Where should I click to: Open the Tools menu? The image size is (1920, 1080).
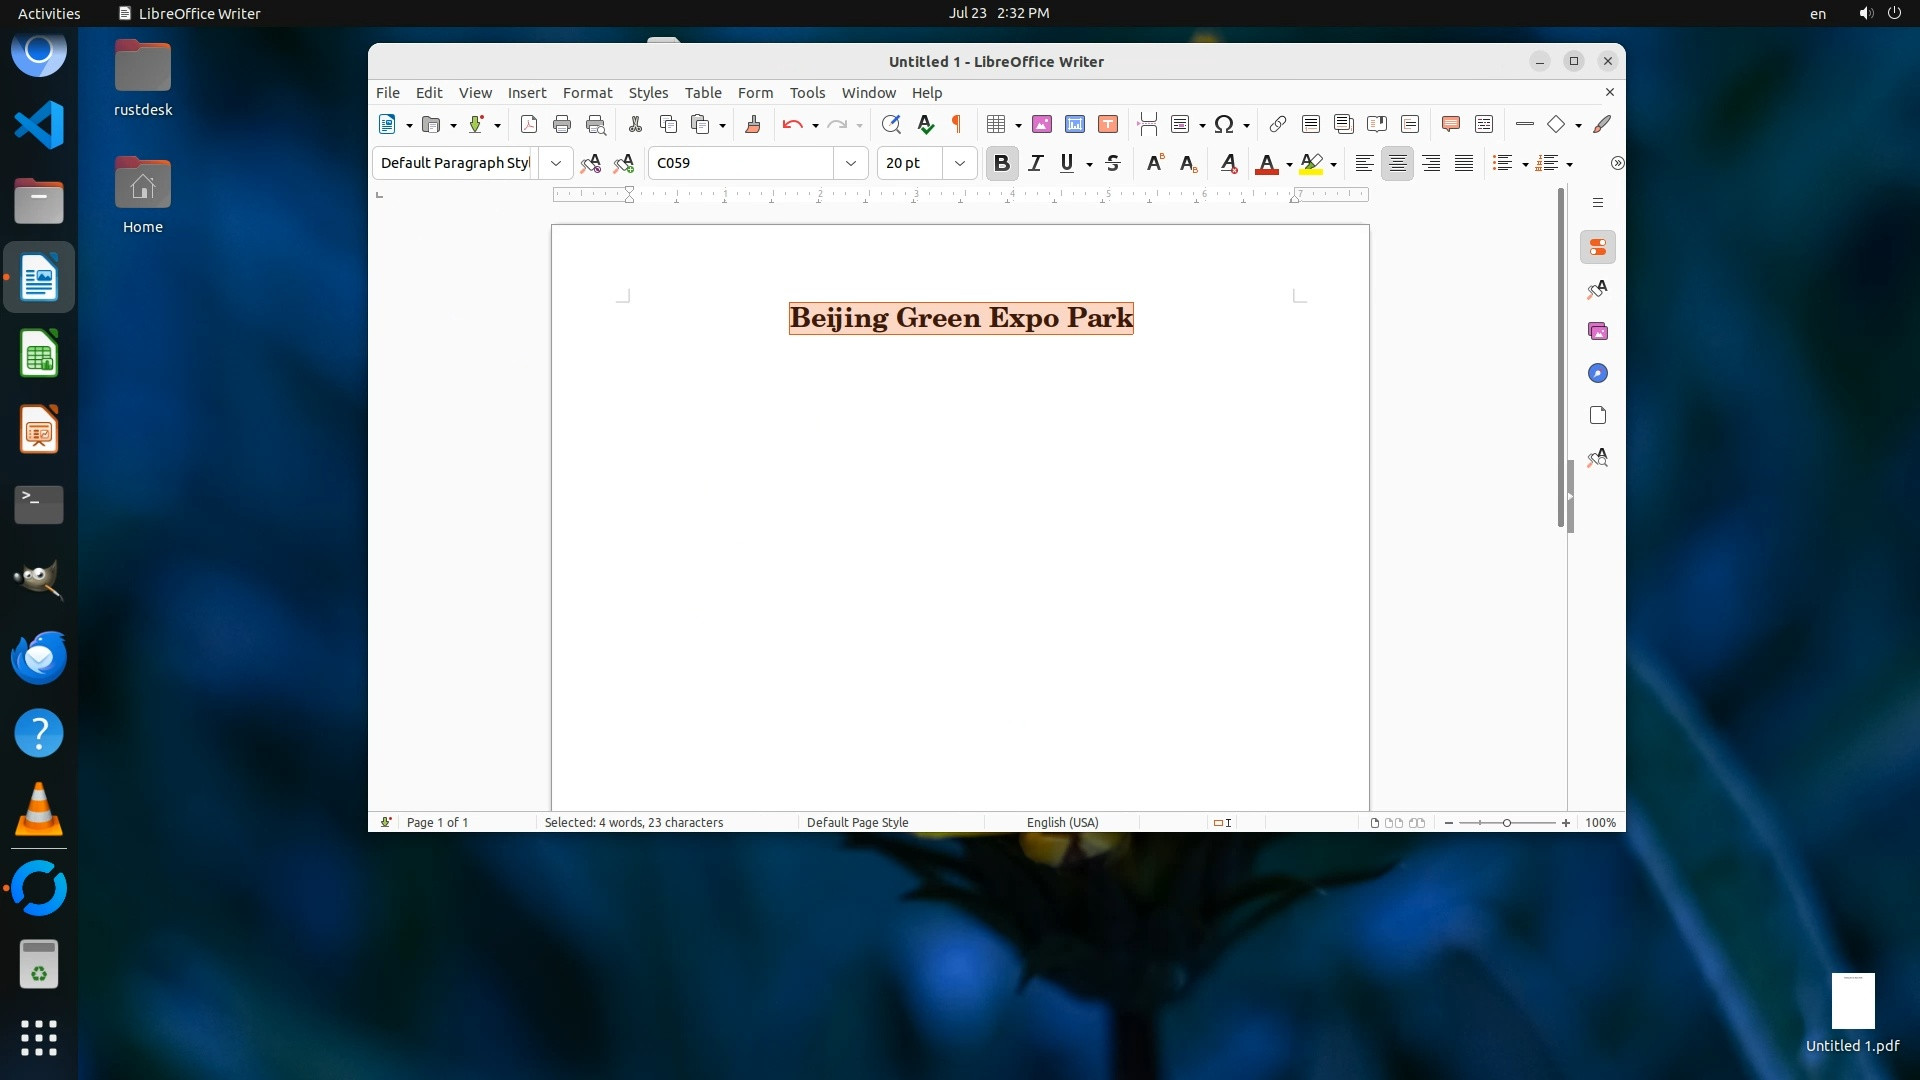806,92
